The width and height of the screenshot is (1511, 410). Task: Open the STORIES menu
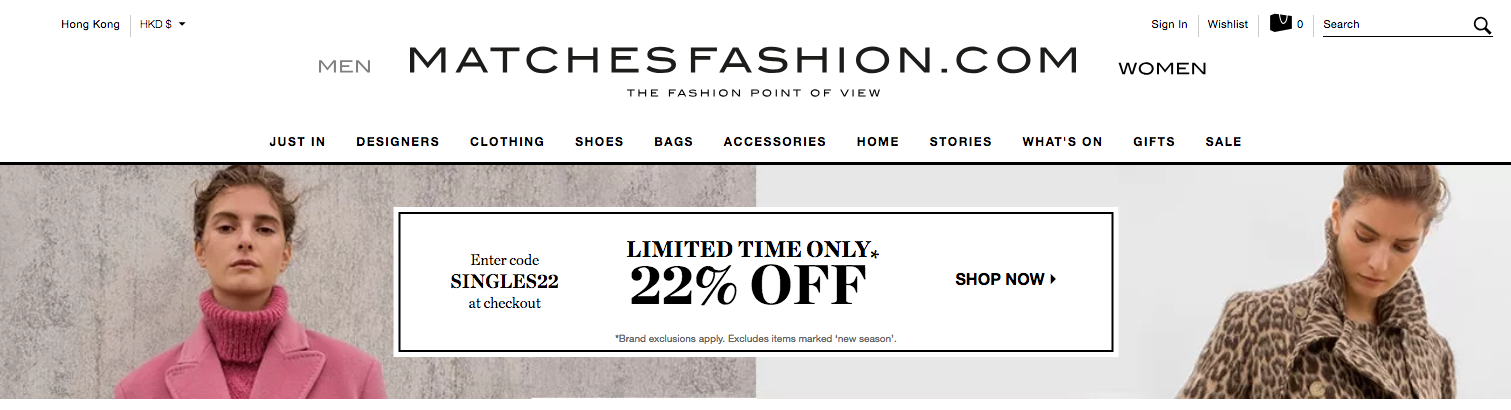(x=960, y=141)
